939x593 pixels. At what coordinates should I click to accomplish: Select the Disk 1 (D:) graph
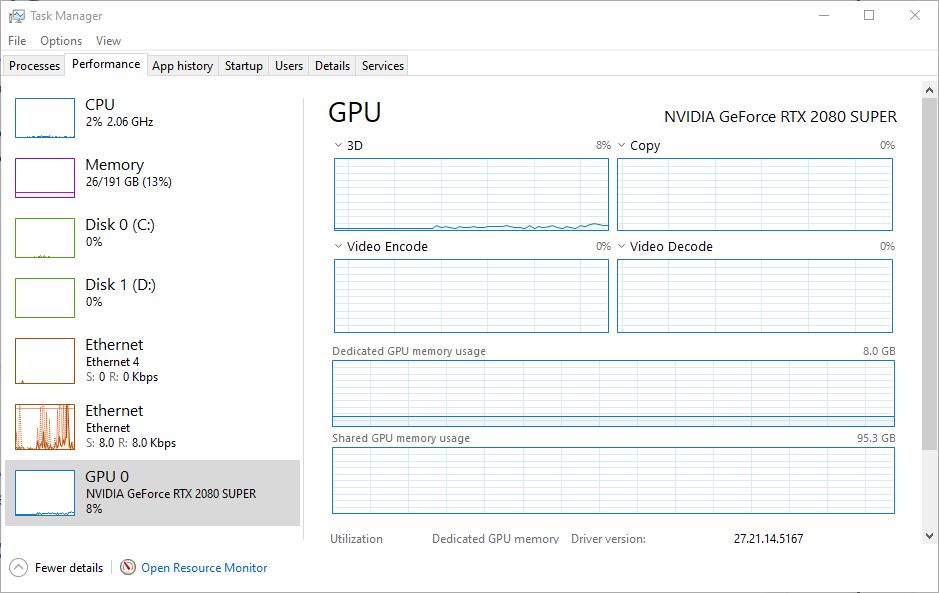tap(44, 297)
